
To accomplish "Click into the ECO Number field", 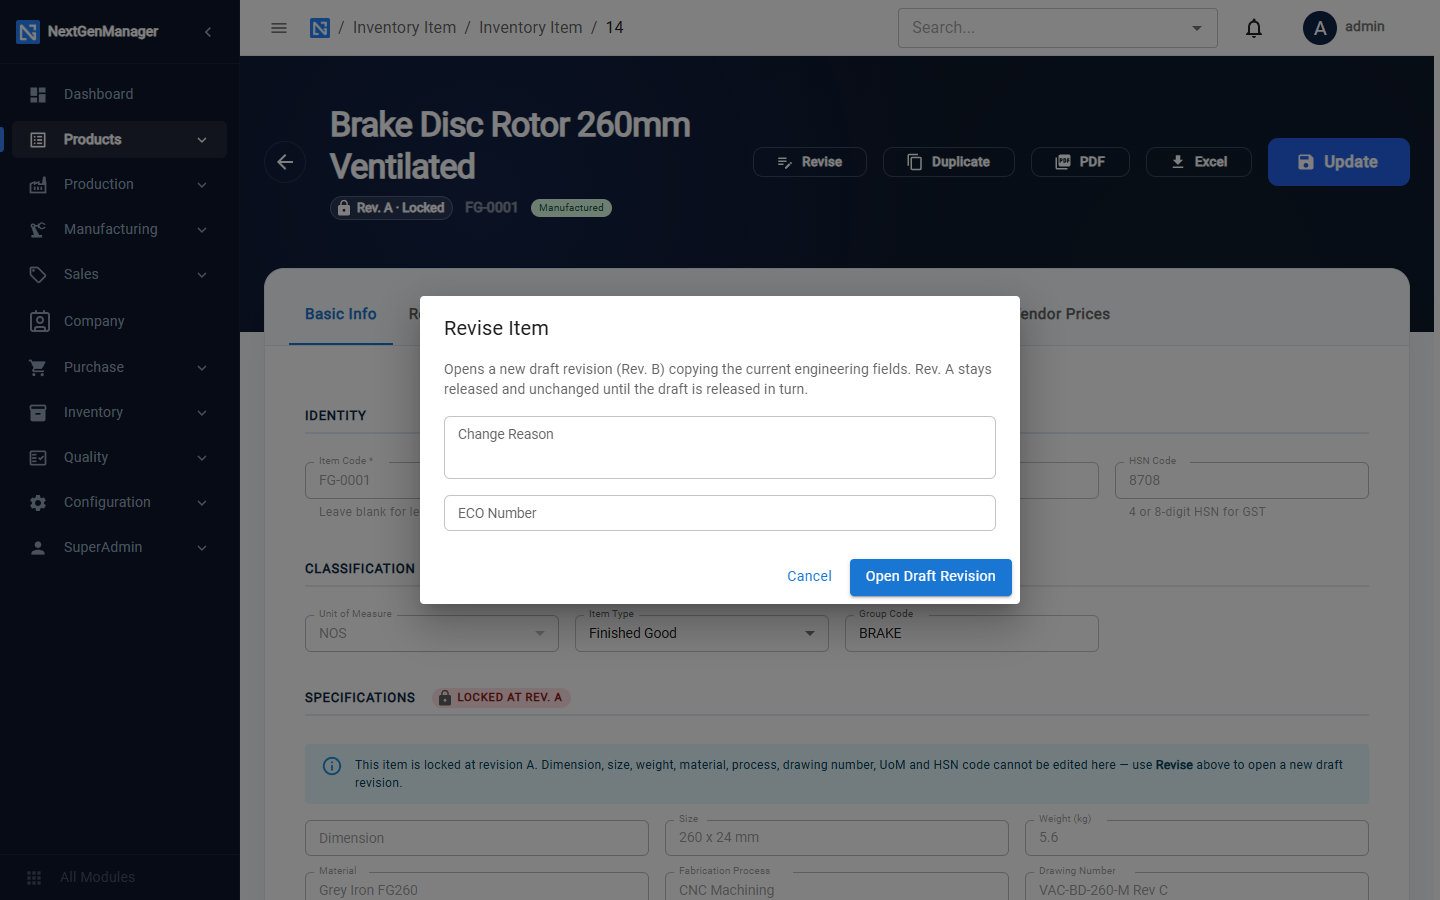I will 720,513.
